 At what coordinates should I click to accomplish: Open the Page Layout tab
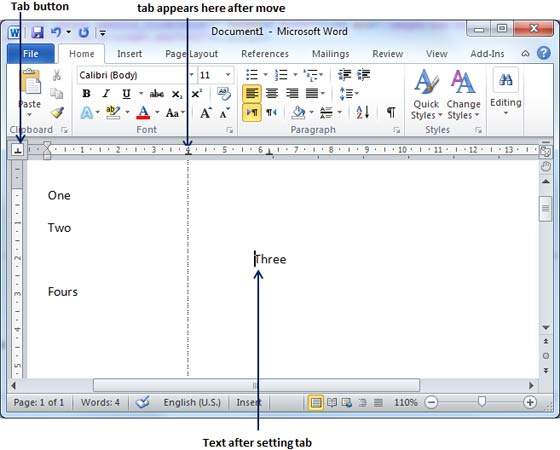pos(191,54)
